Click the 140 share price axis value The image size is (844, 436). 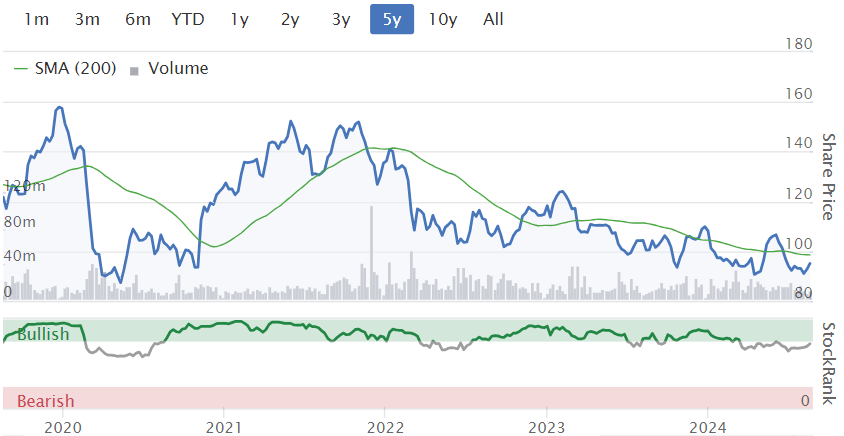tap(799, 143)
